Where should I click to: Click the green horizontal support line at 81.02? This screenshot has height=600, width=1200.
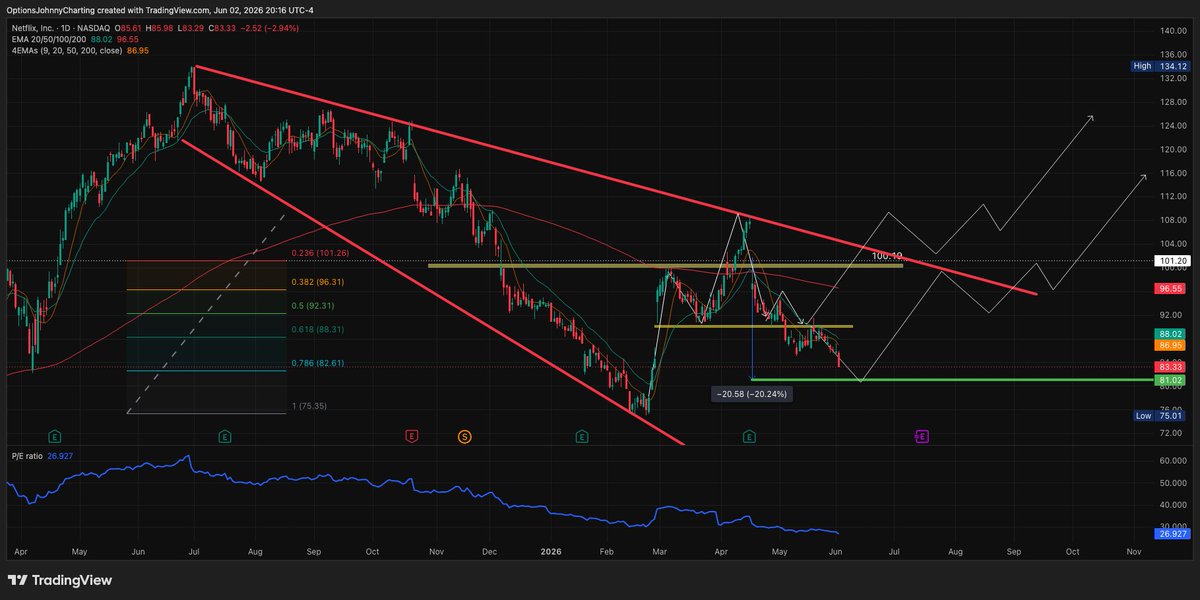click(950, 380)
